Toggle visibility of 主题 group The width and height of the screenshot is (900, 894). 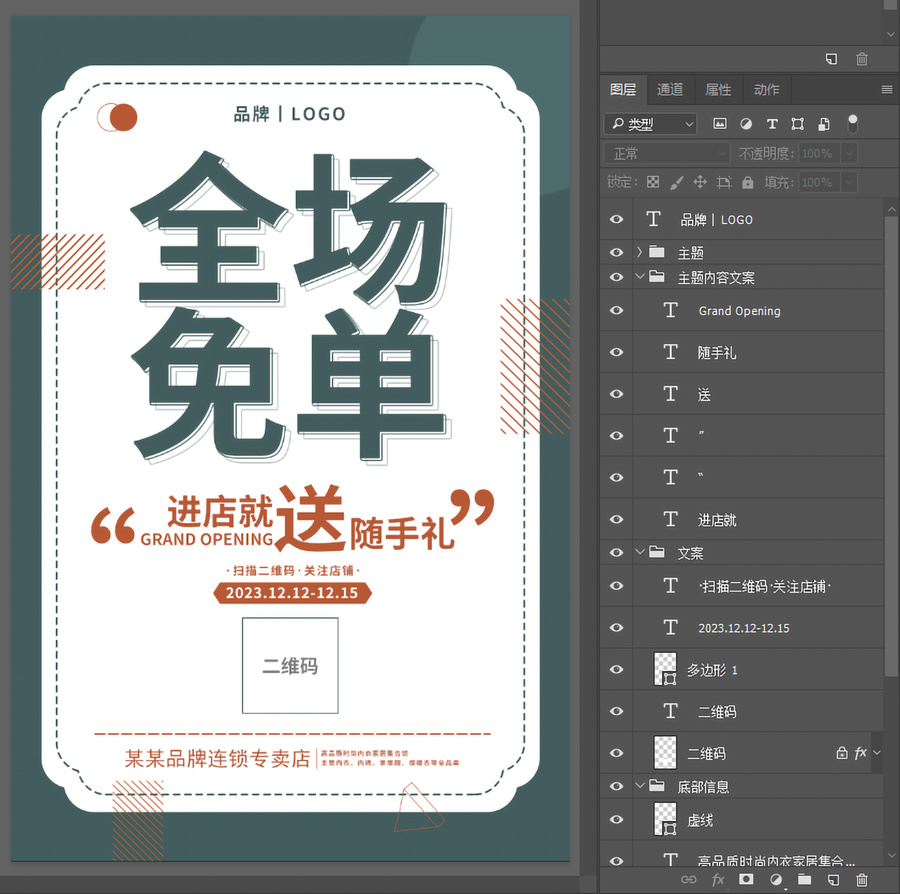616,252
